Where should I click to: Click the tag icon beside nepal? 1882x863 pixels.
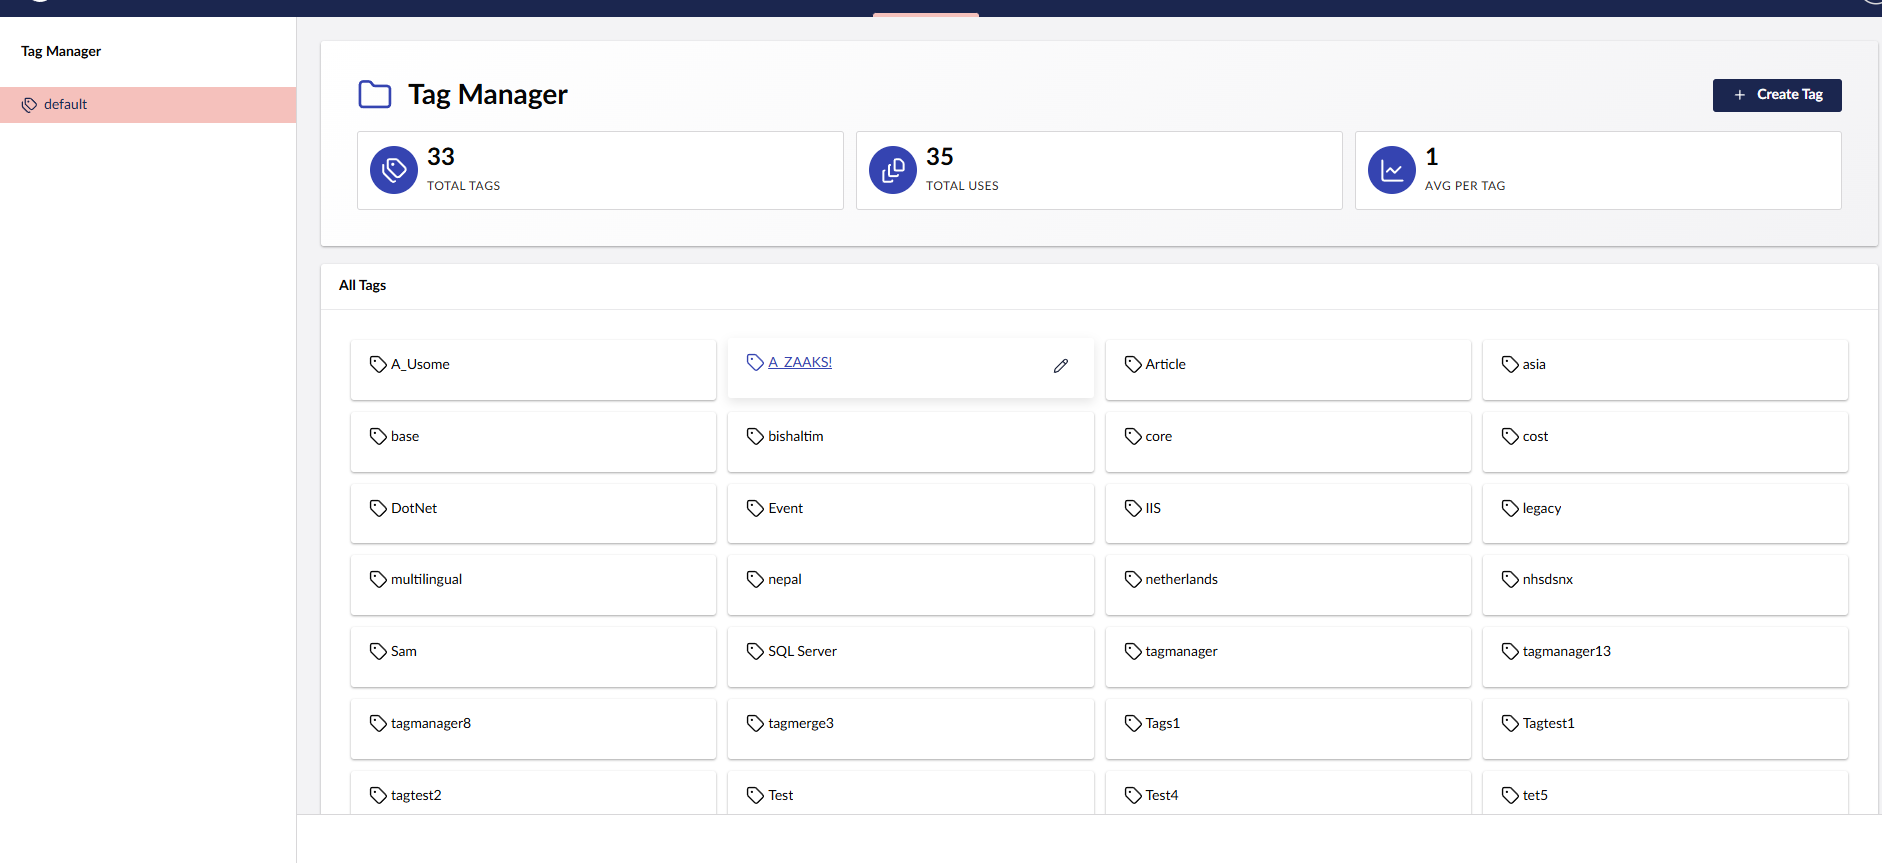click(x=755, y=579)
